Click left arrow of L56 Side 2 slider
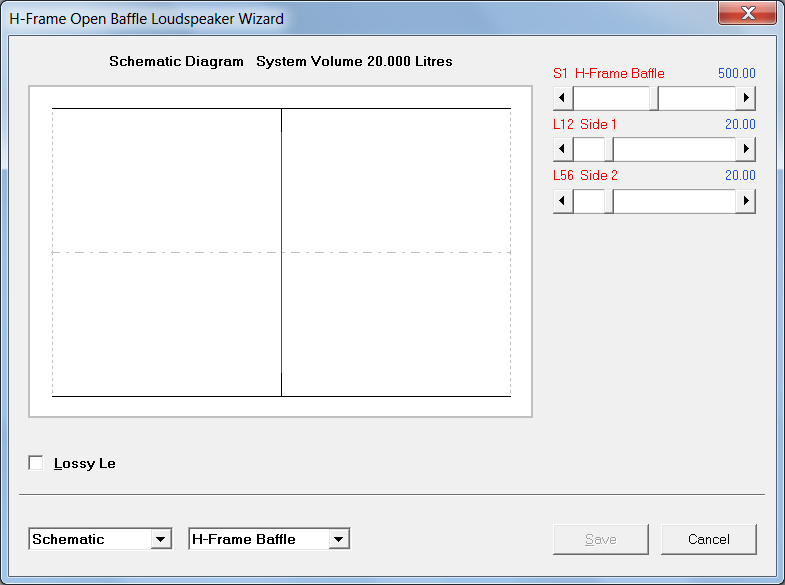The image size is (785, 585). click(563, 201)
